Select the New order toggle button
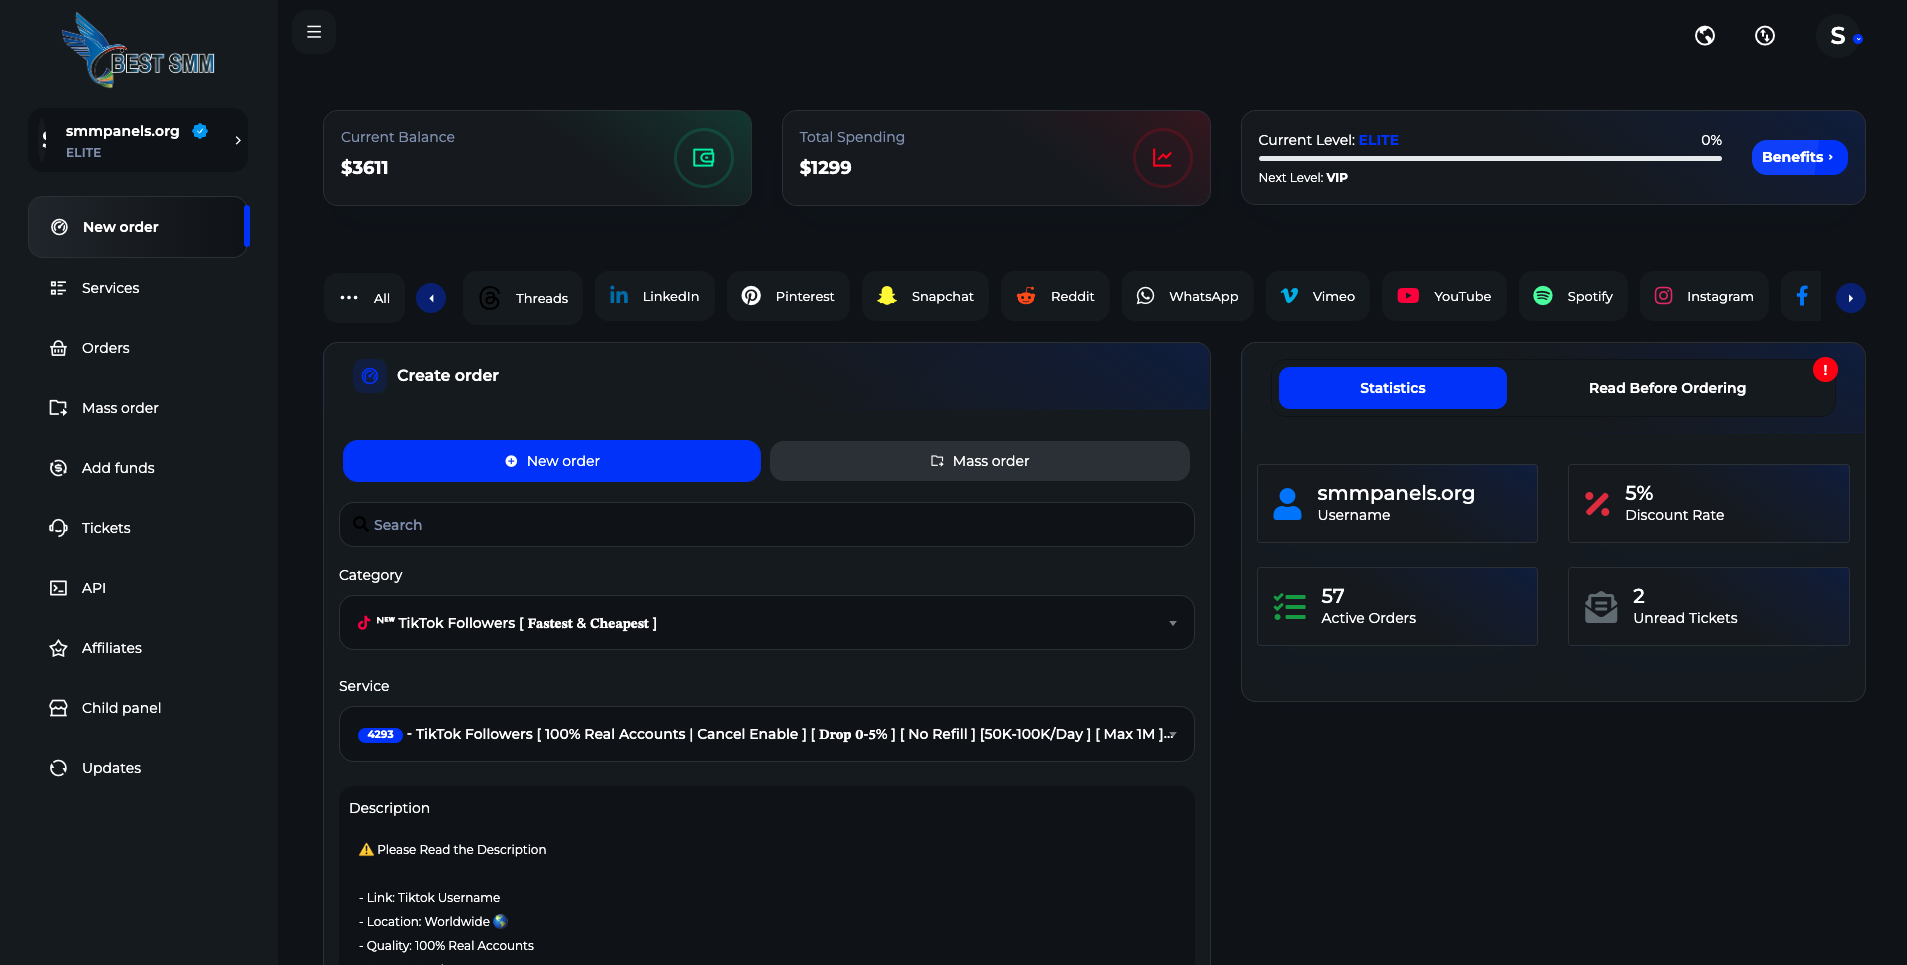Image resolution: width=1907 pixels, height=965 pixels. pos(552,461)
